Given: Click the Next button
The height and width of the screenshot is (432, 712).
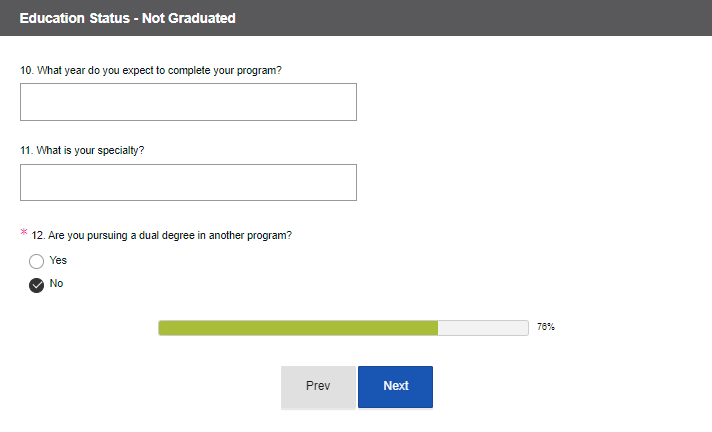Looking at the screenshot, I should (395, 387).
